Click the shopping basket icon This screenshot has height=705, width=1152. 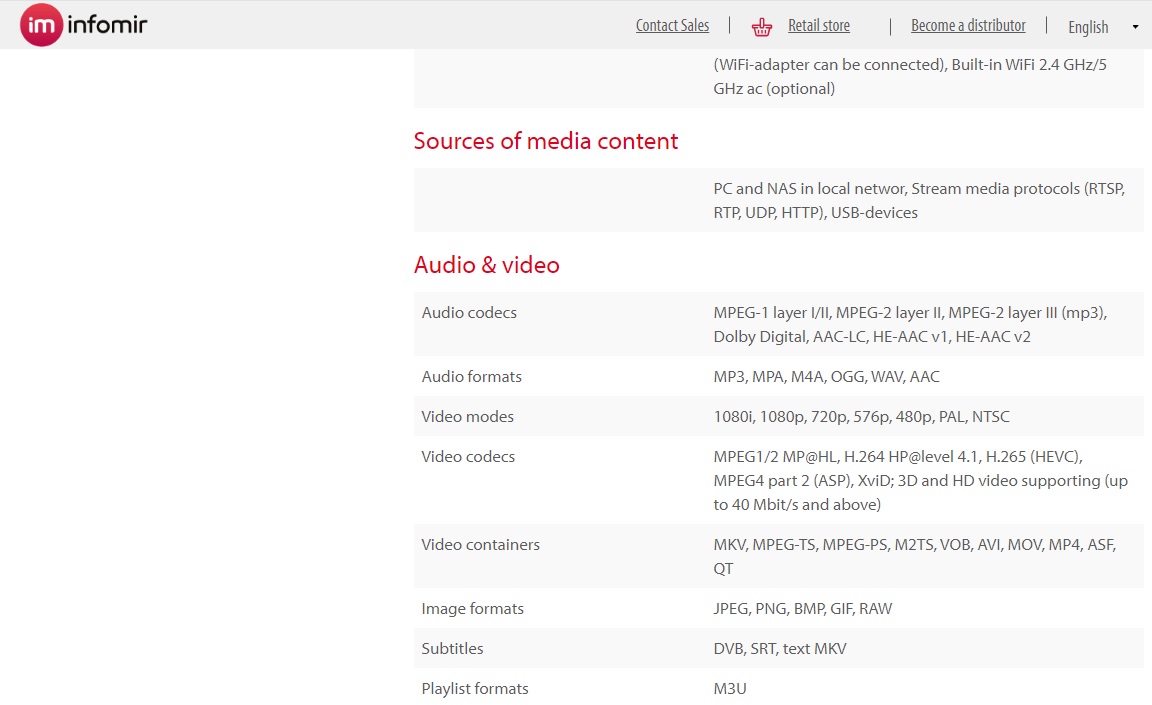click(762, 27)
